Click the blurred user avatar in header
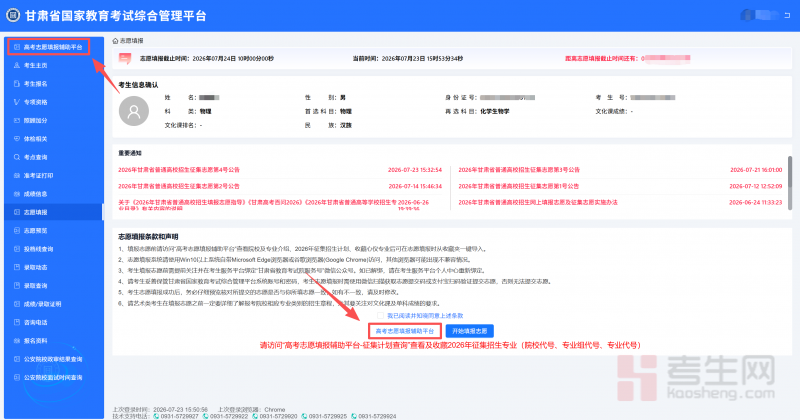 748,15
